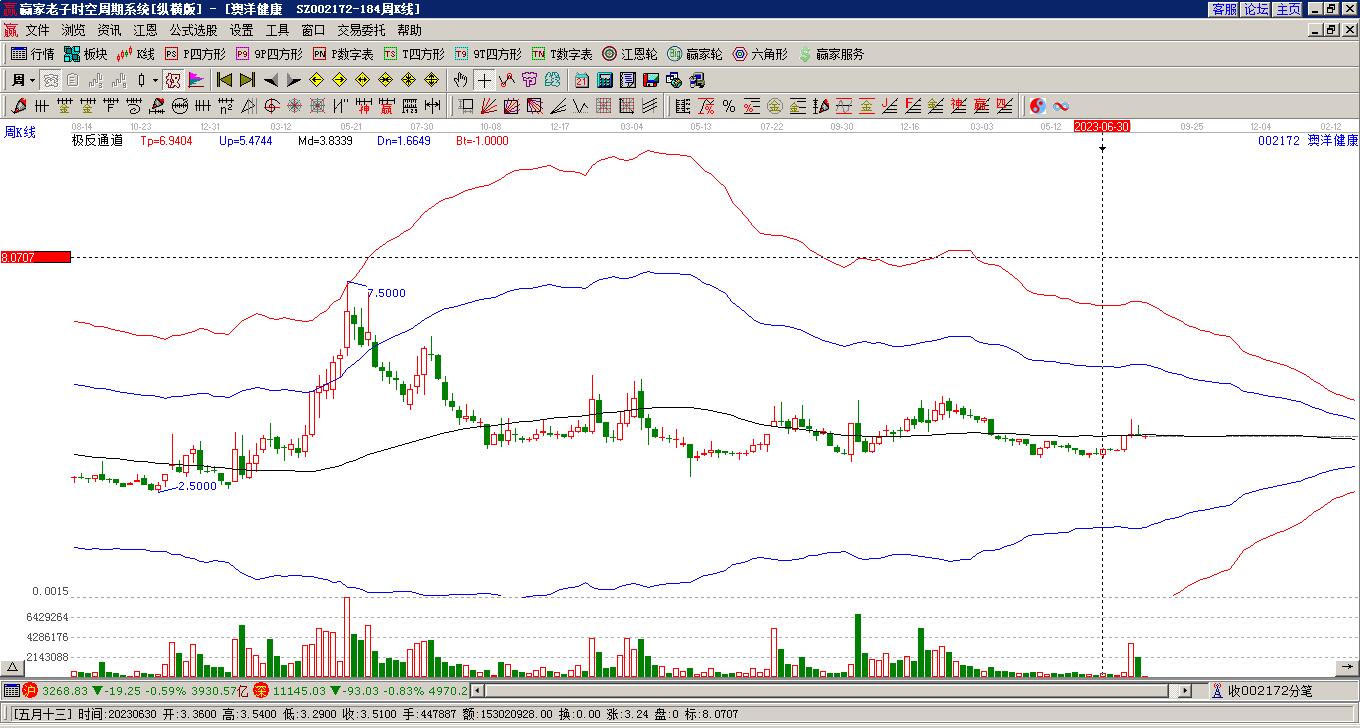Viewport: 1360px width, 728px height.
Task: Switch to the K线 candlestick chart
Action: pos(136,54)
